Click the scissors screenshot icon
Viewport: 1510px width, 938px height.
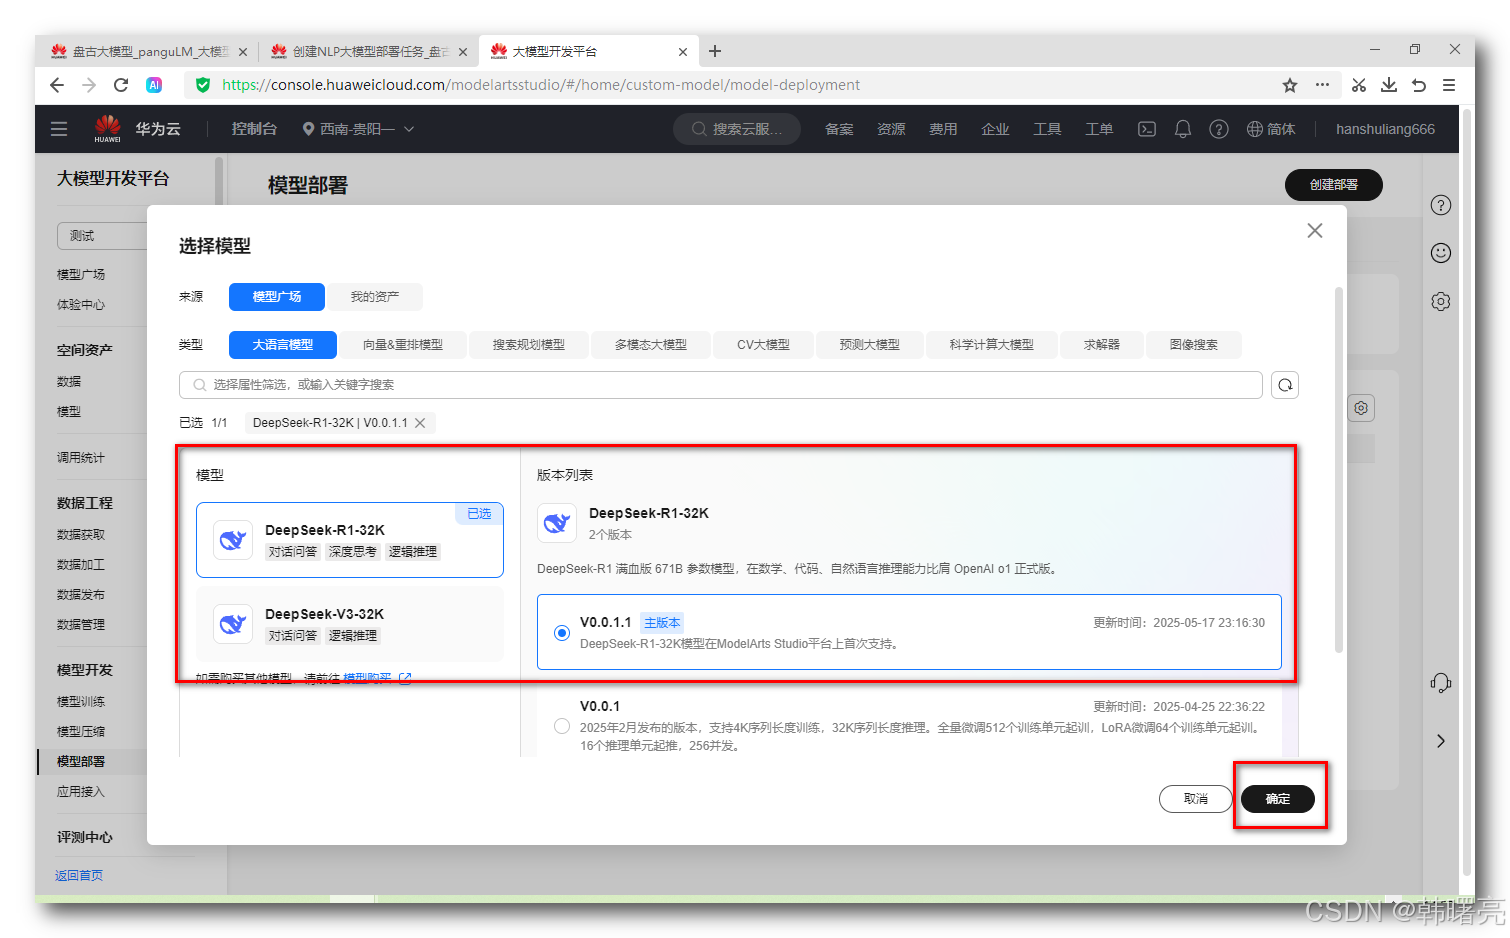1358,85
